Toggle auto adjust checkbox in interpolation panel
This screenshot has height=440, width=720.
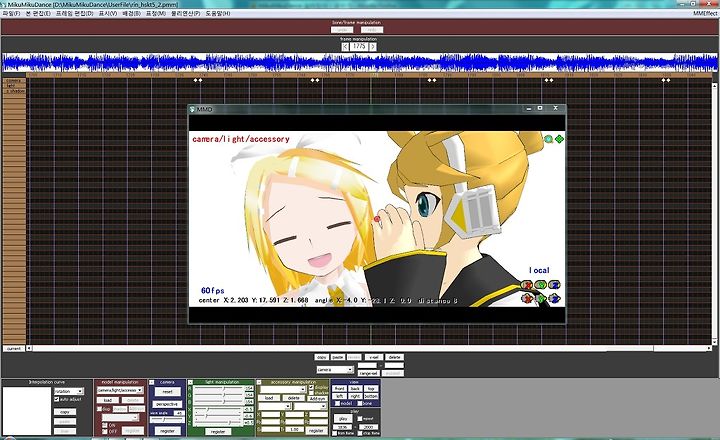click(56, 399)
